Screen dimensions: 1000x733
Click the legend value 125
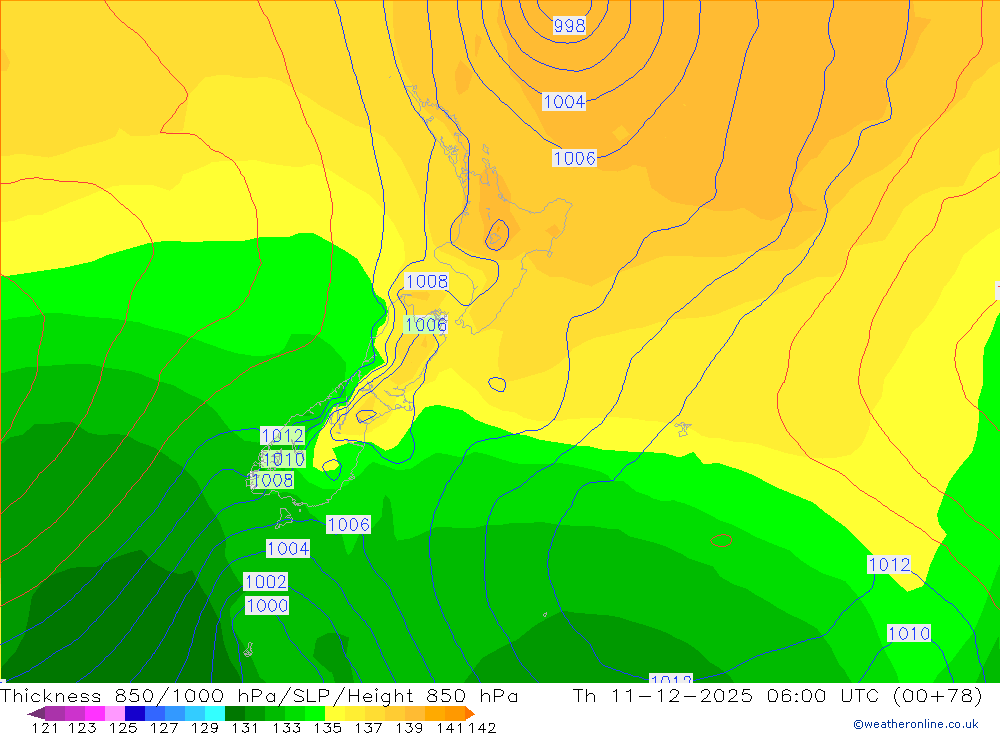tap(123, 728)
